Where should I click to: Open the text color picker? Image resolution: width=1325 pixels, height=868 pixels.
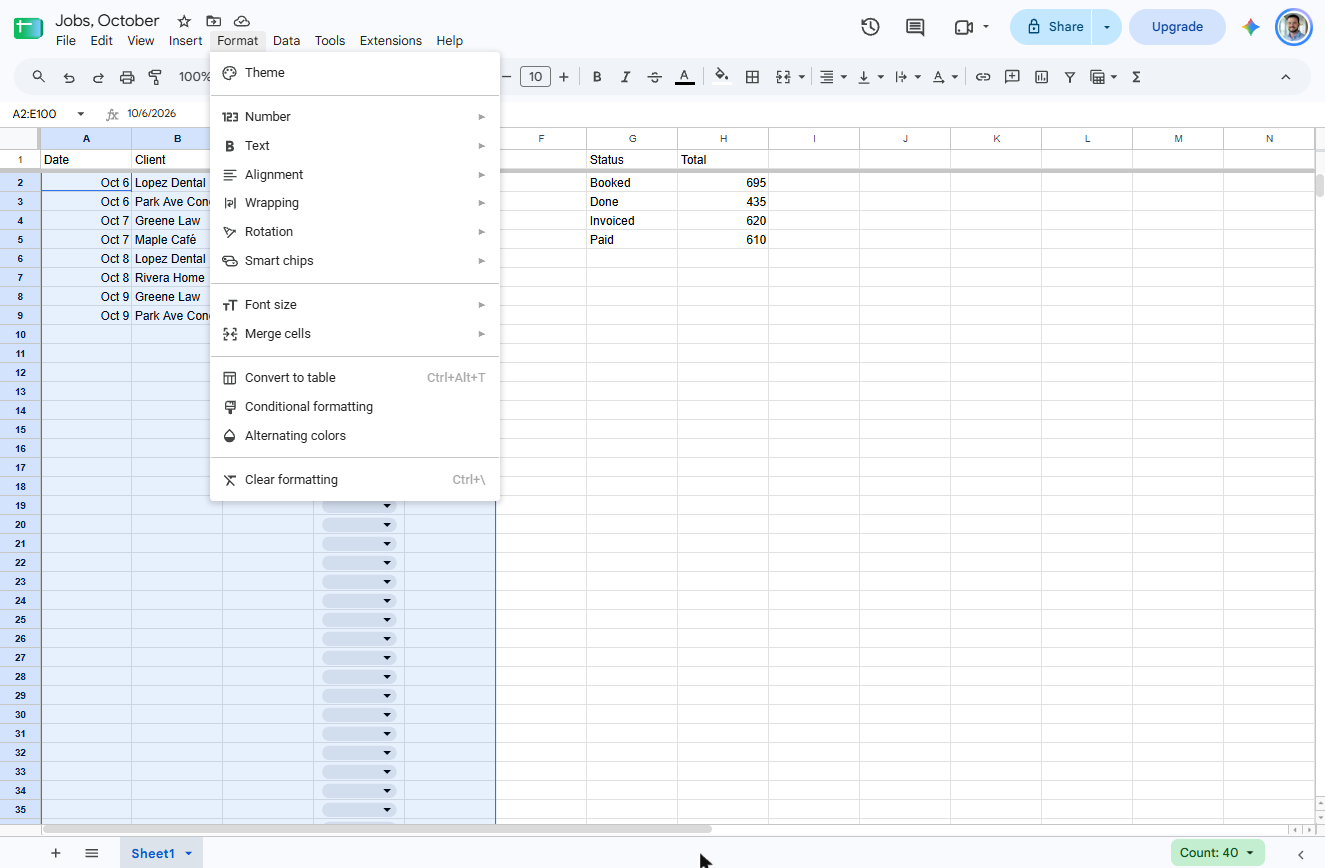(685, 77)
